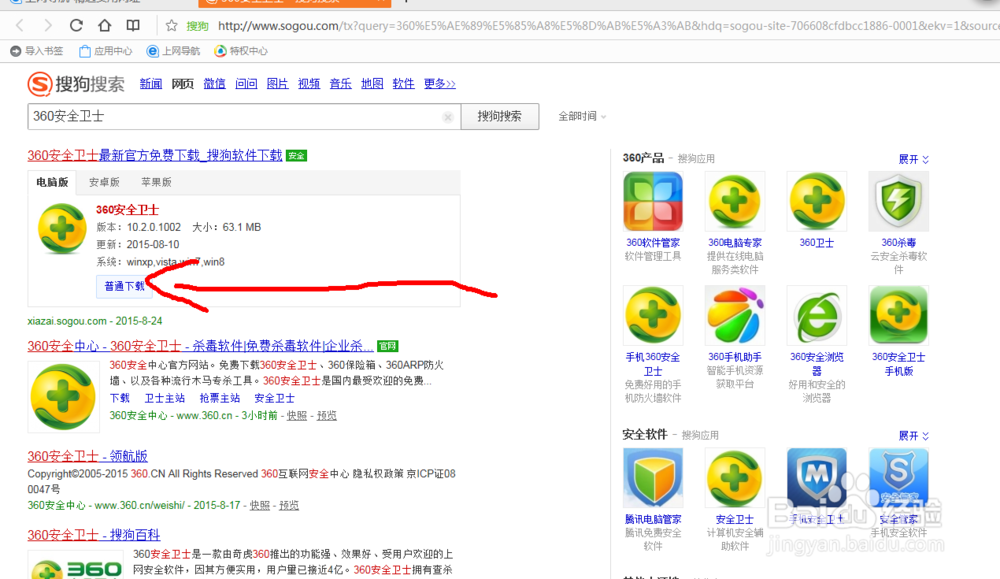Viewport: 1000px width, 579px height.
Task: Open 特权中心 bookmark shortcut
Action: tap(241, 51)
